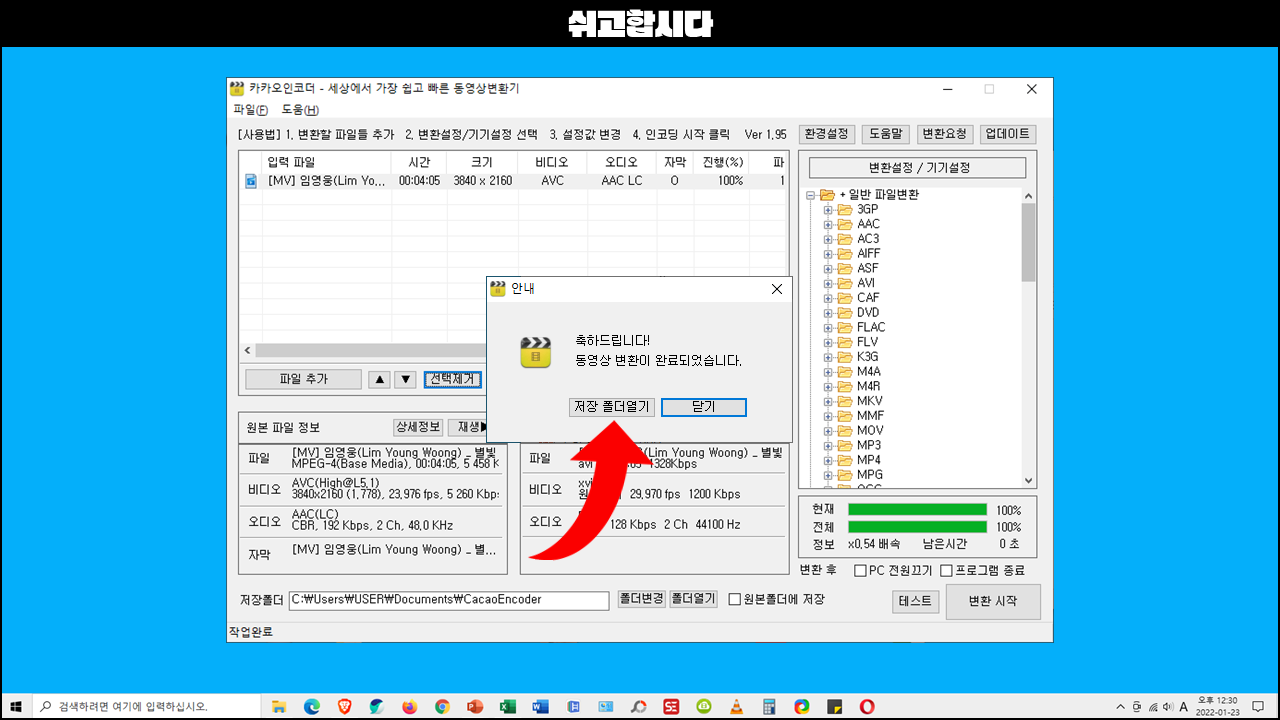This screenshot has width=1280, height=720.
Task: Move selected file up with up-arrow button
Action: pos(380,379)
